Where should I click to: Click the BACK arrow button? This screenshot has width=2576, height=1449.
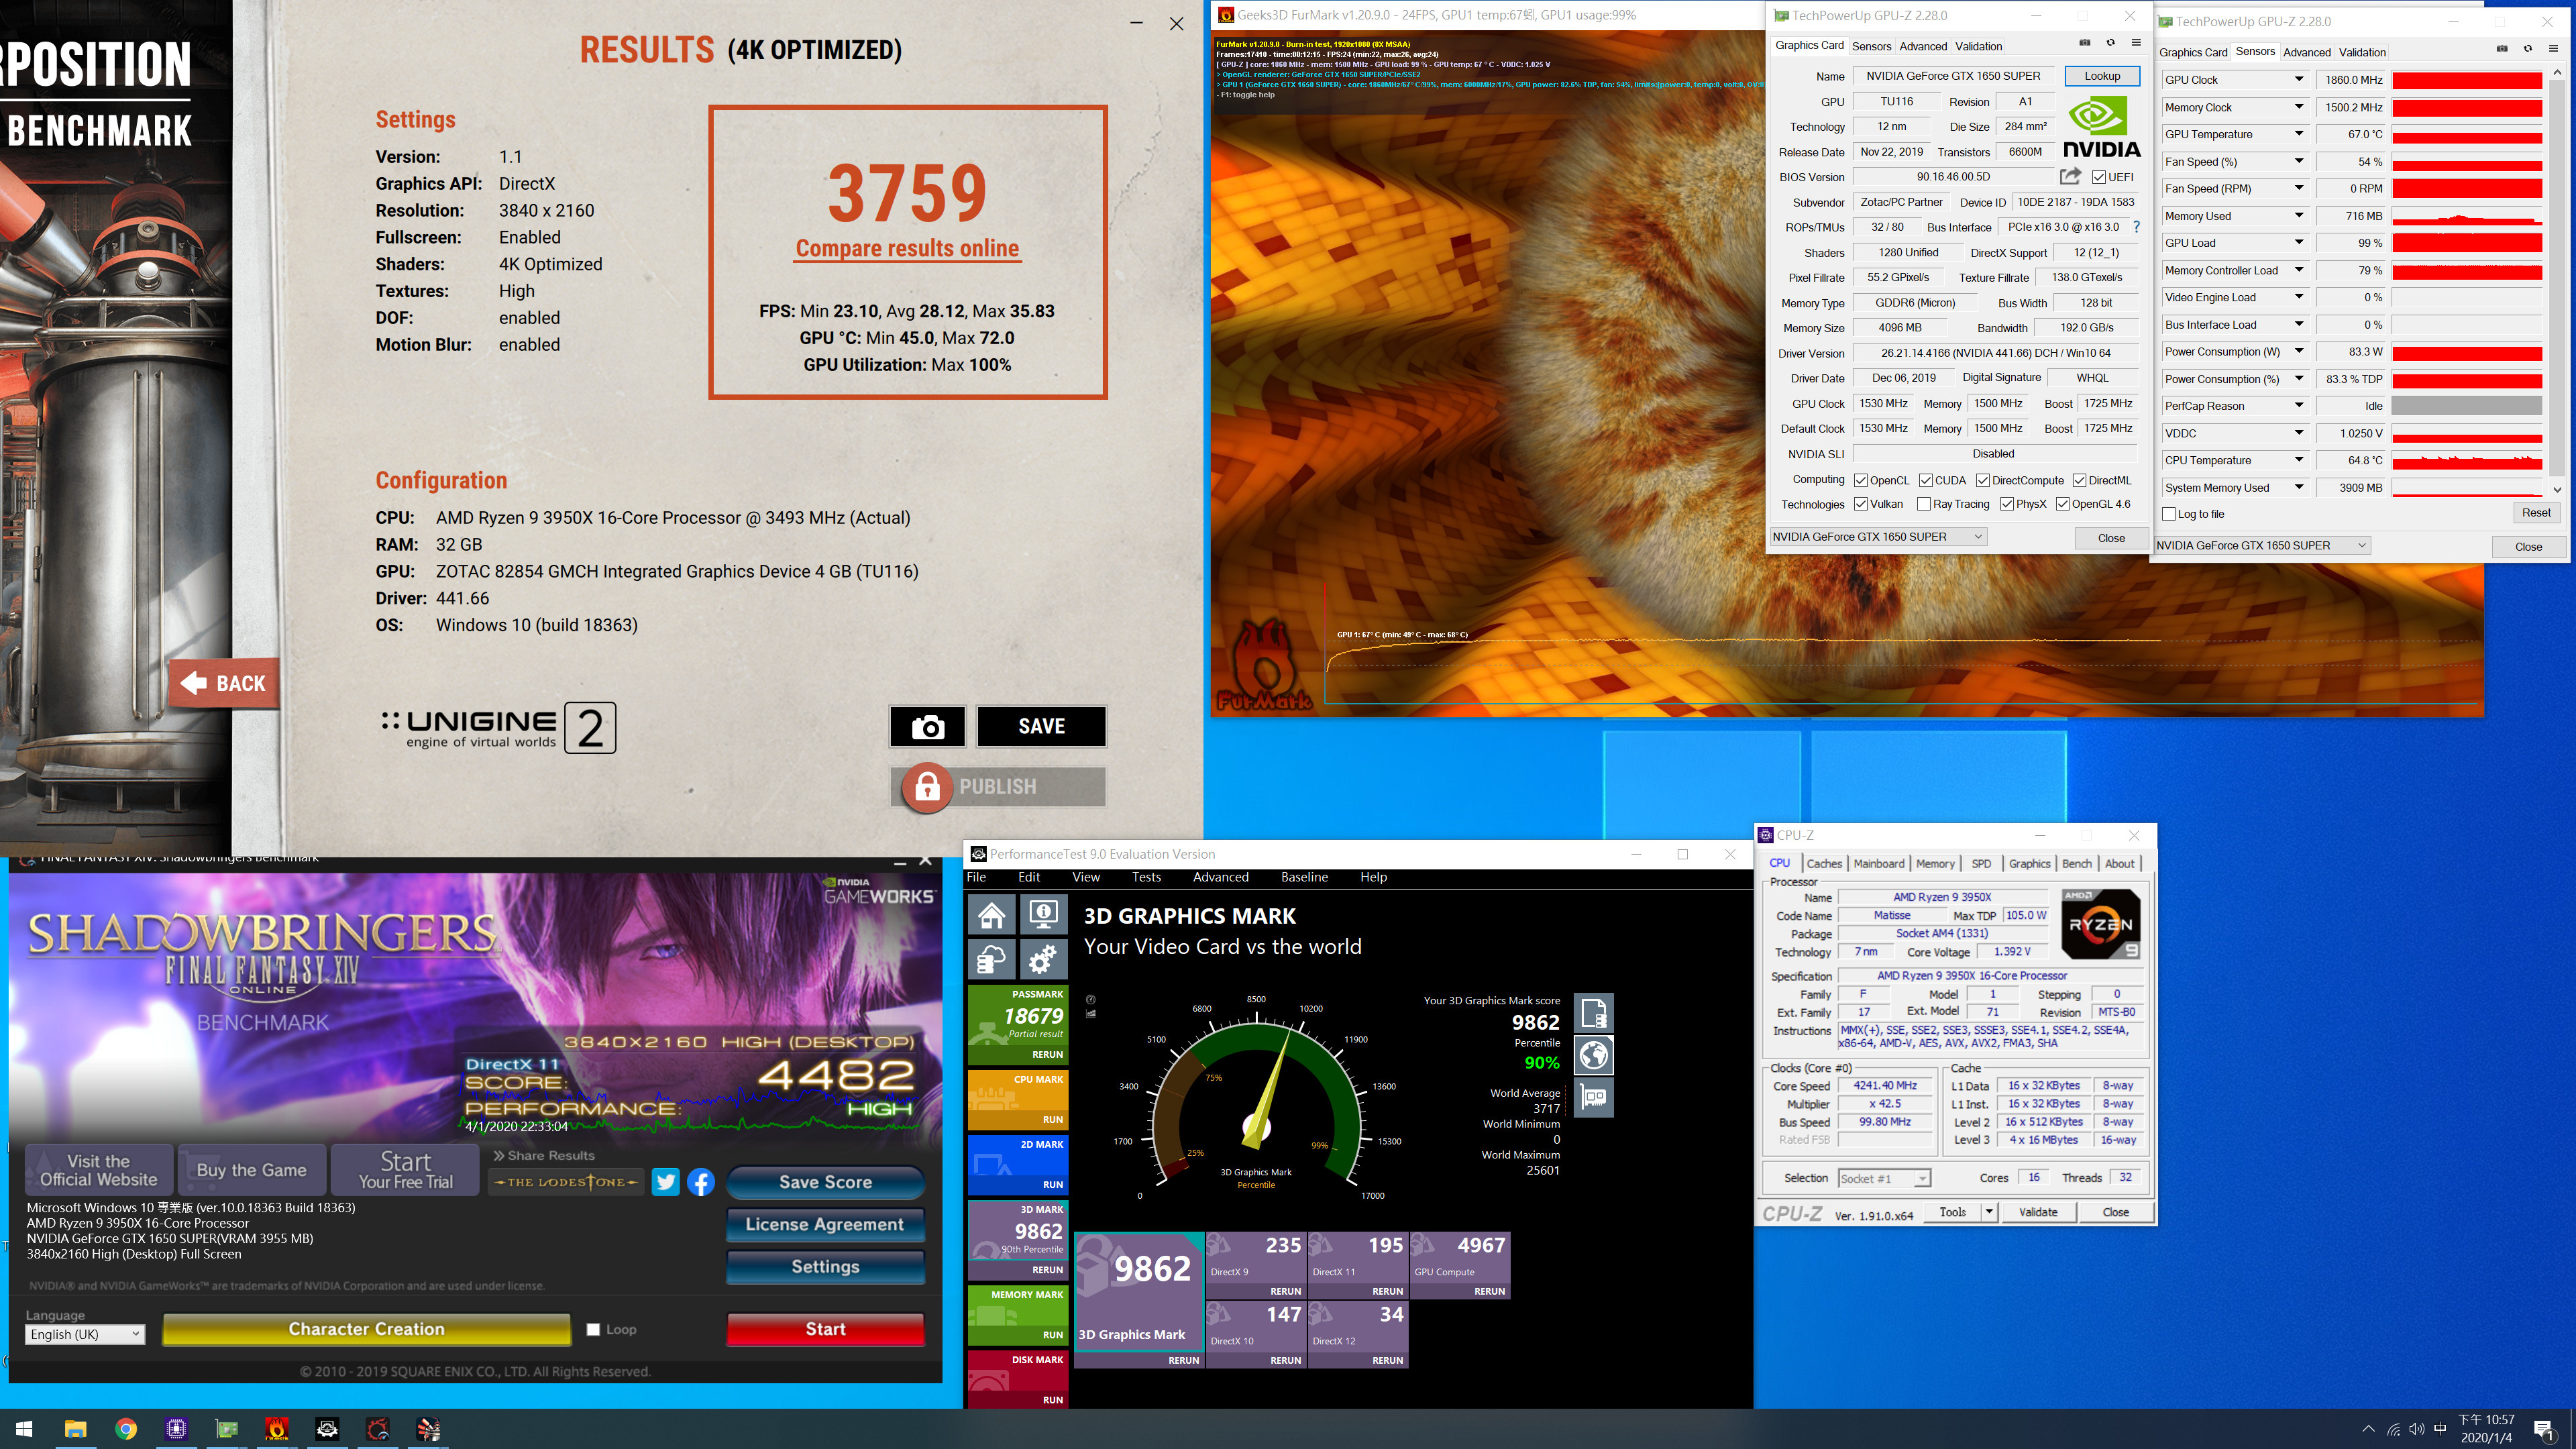point(224,684)
